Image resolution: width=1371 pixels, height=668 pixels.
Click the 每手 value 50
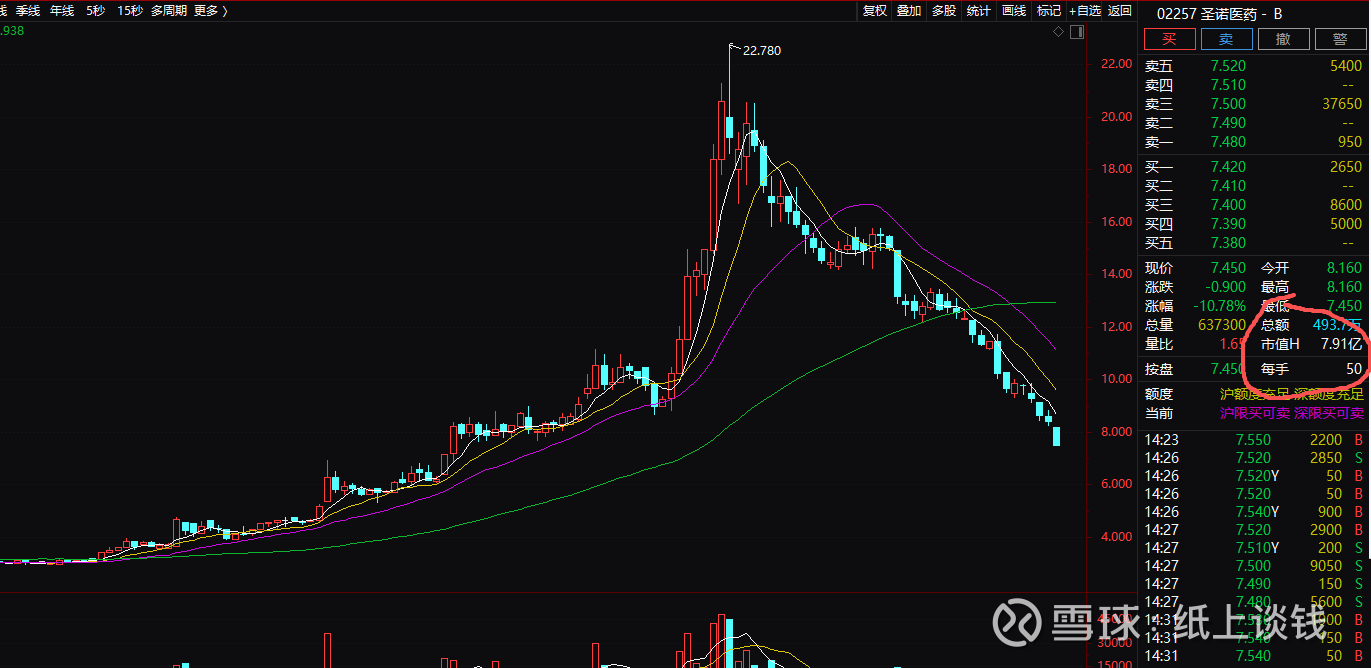[1354, 370]
